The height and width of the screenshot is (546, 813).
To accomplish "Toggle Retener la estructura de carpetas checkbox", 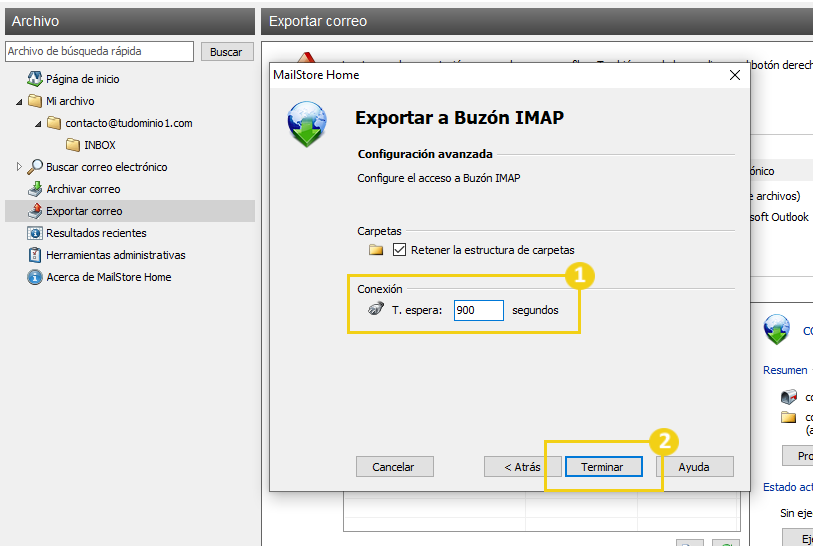I will (399, 249).
